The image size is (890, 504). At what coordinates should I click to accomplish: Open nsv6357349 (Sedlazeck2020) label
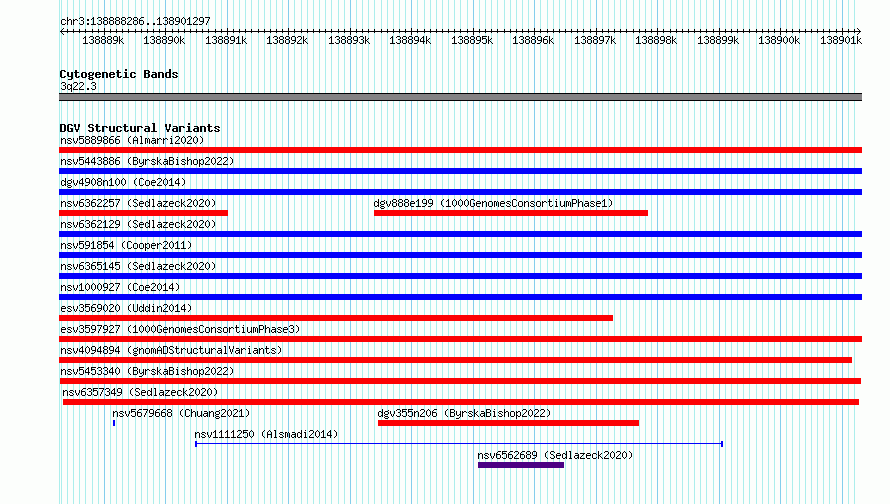point(140,392)
